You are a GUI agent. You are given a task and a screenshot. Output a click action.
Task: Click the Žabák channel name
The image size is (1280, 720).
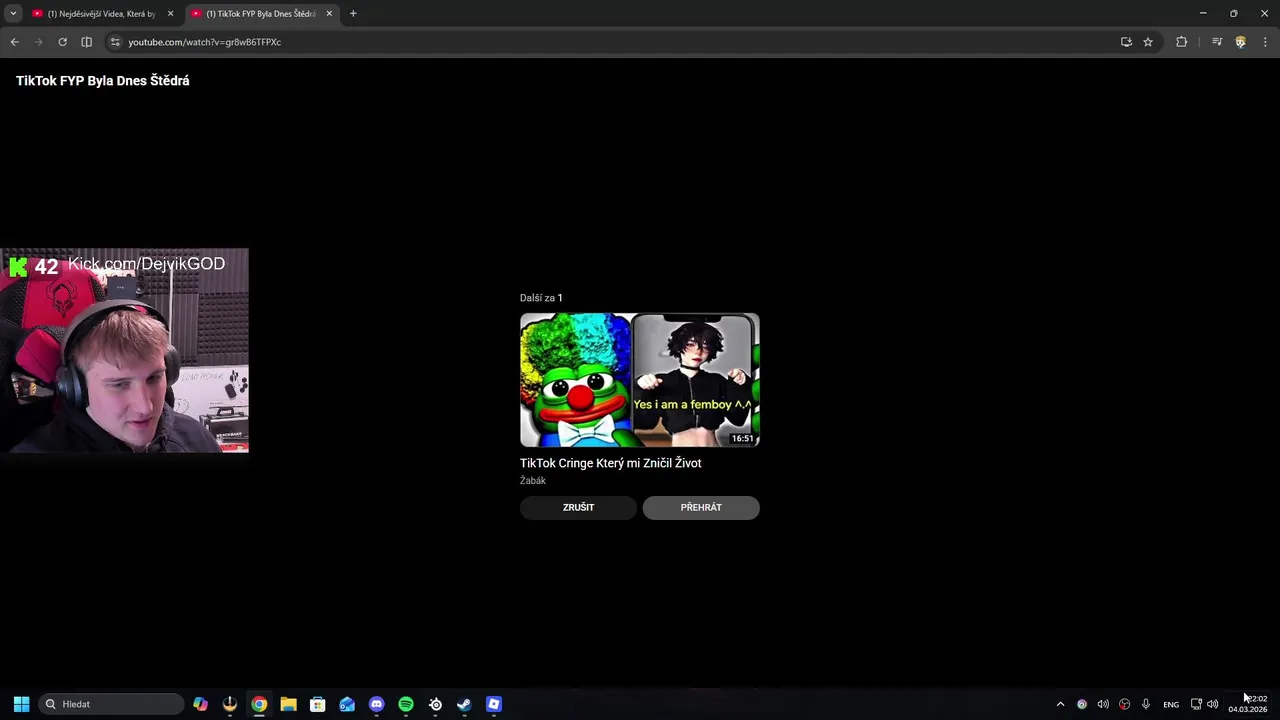532,481
